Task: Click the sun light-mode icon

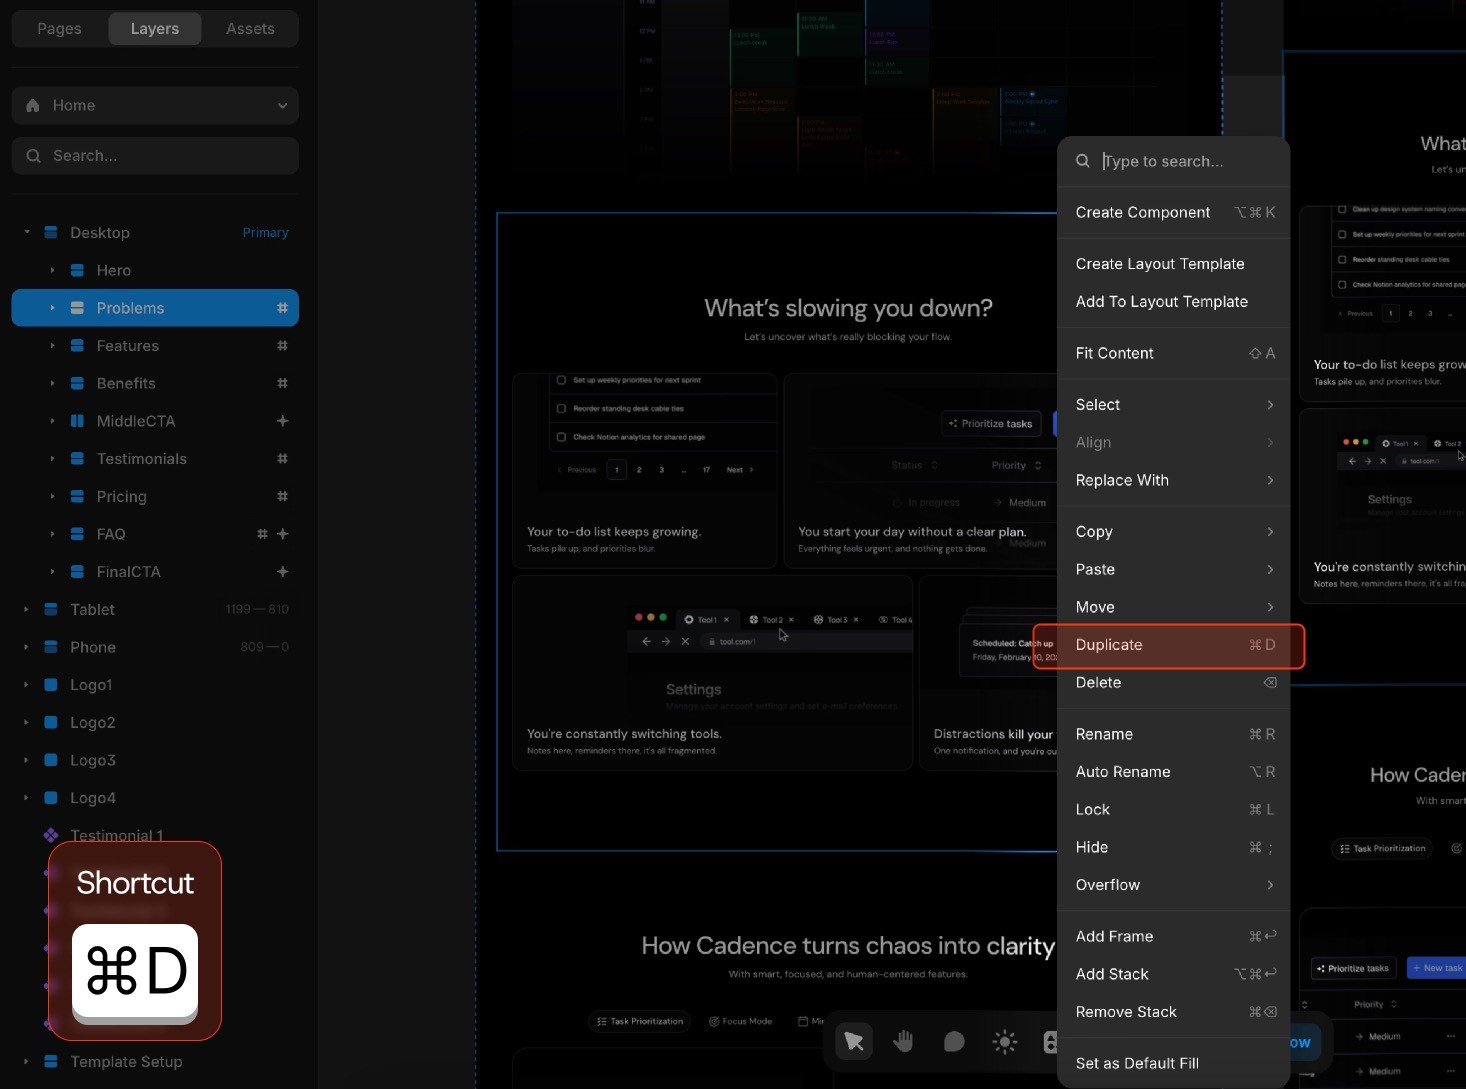Action: point(1005,1042)
